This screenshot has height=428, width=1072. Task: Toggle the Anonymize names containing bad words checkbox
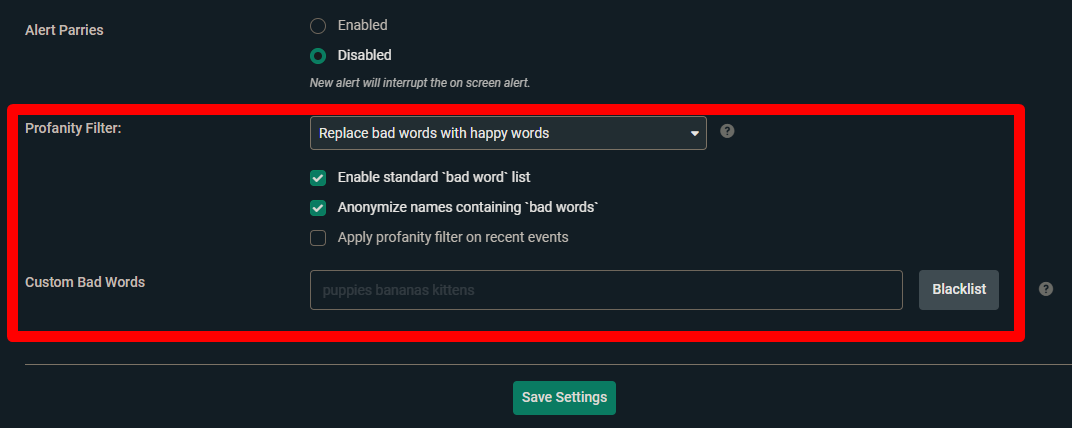[318, 208]
